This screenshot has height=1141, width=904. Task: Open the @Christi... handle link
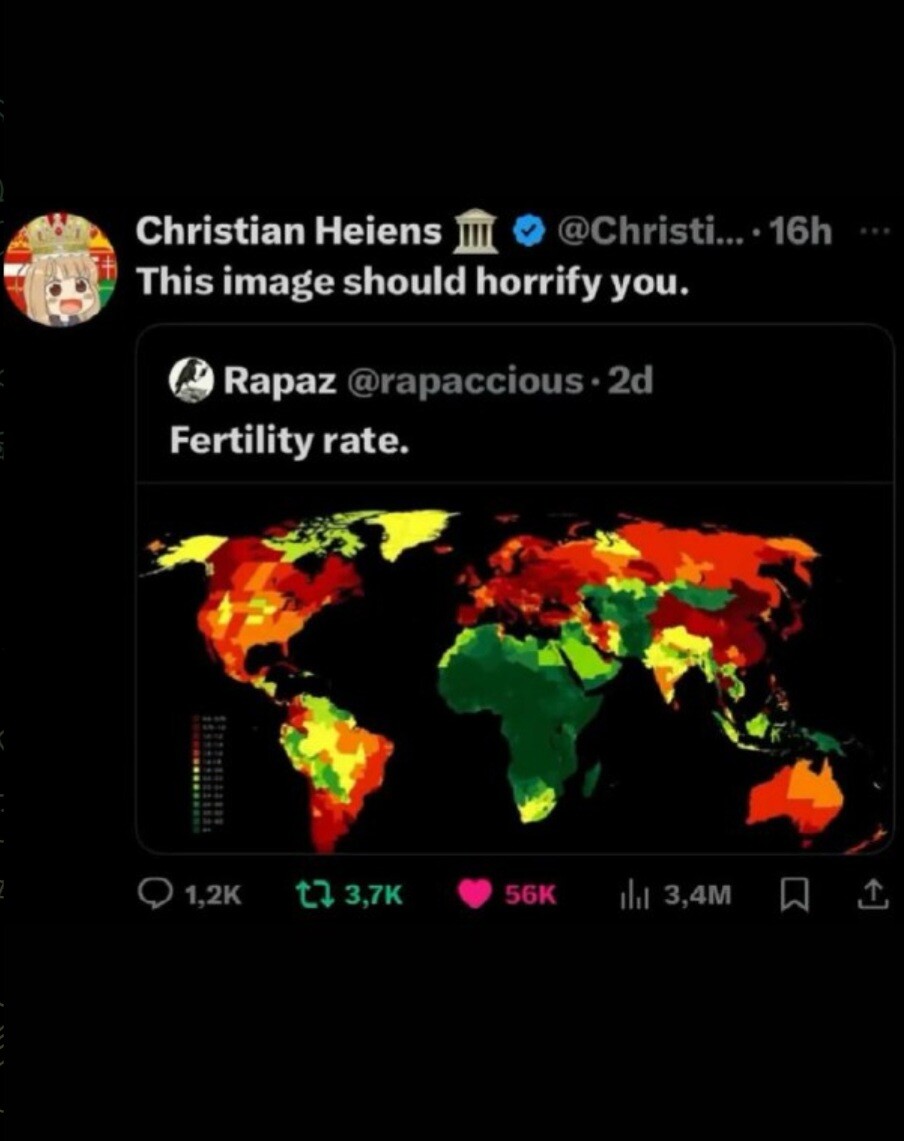tap(648, 231)
